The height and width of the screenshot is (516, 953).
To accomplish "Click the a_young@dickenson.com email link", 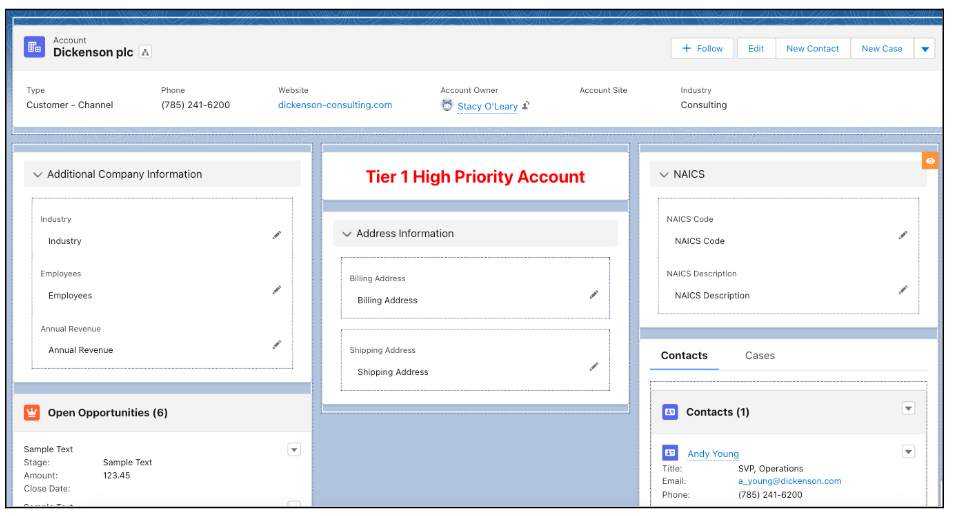I will (790, 481).
